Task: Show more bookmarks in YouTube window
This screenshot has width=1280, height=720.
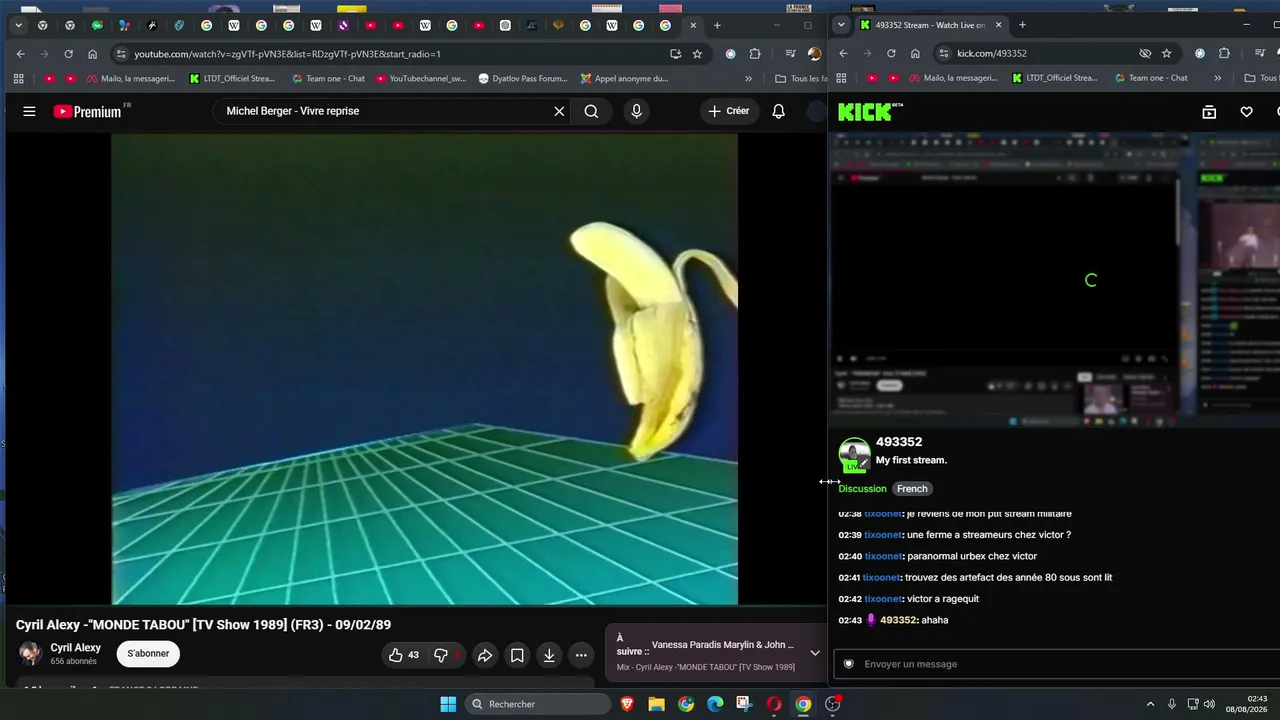Action: pyautogui.click(x=748, y=78)
